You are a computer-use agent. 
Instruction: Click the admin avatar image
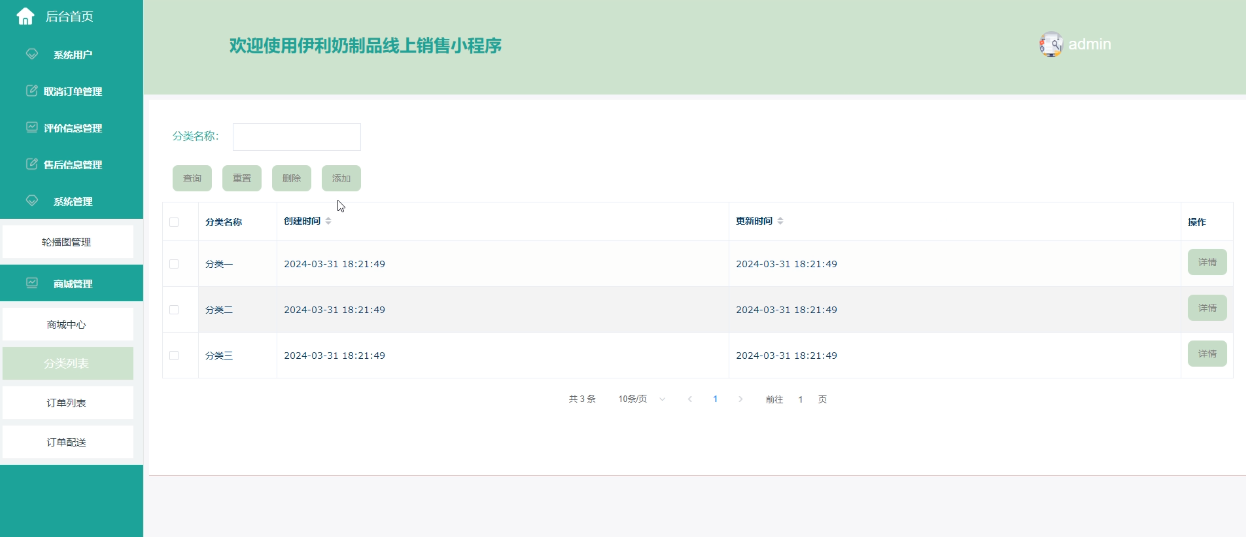tap(1051, 44)
